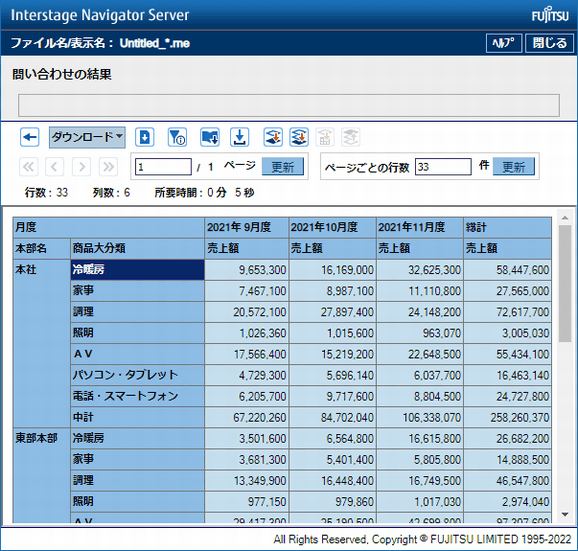Open the filter condition info icon

[177, 137]
